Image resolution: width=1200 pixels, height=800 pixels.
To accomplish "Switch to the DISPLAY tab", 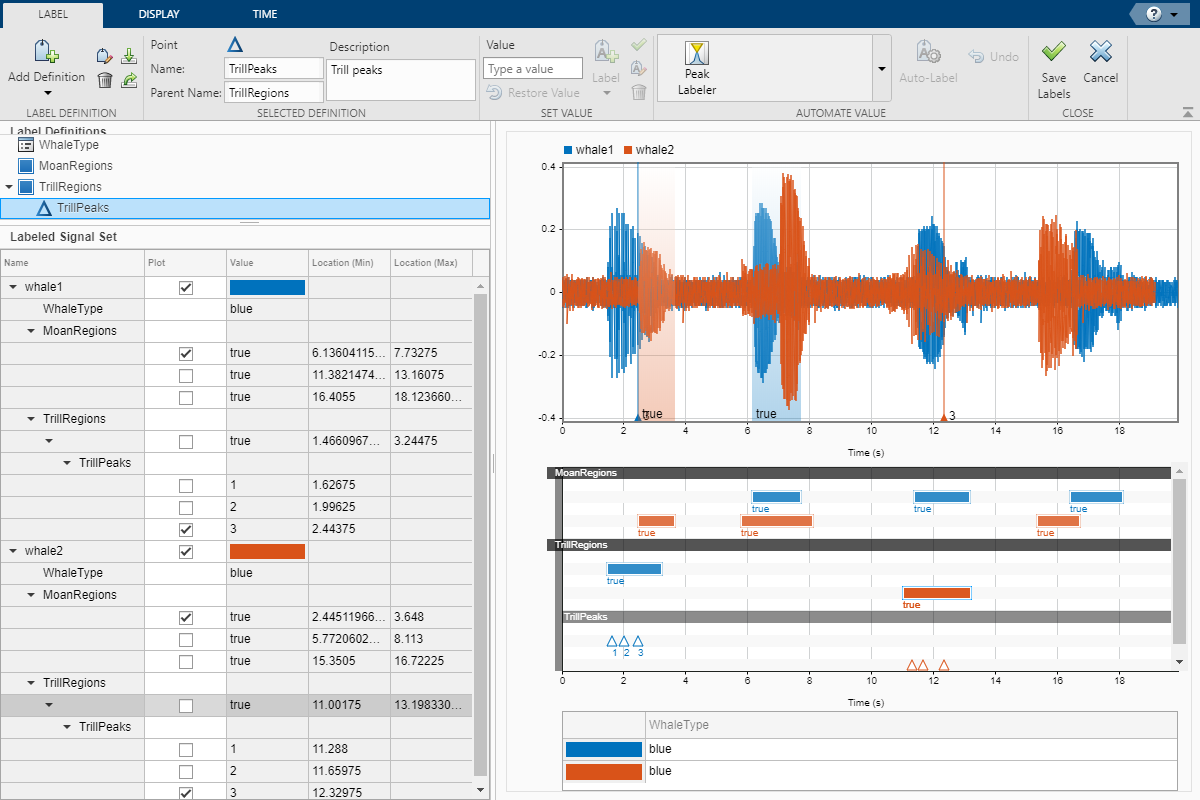I will pos(159,14).
